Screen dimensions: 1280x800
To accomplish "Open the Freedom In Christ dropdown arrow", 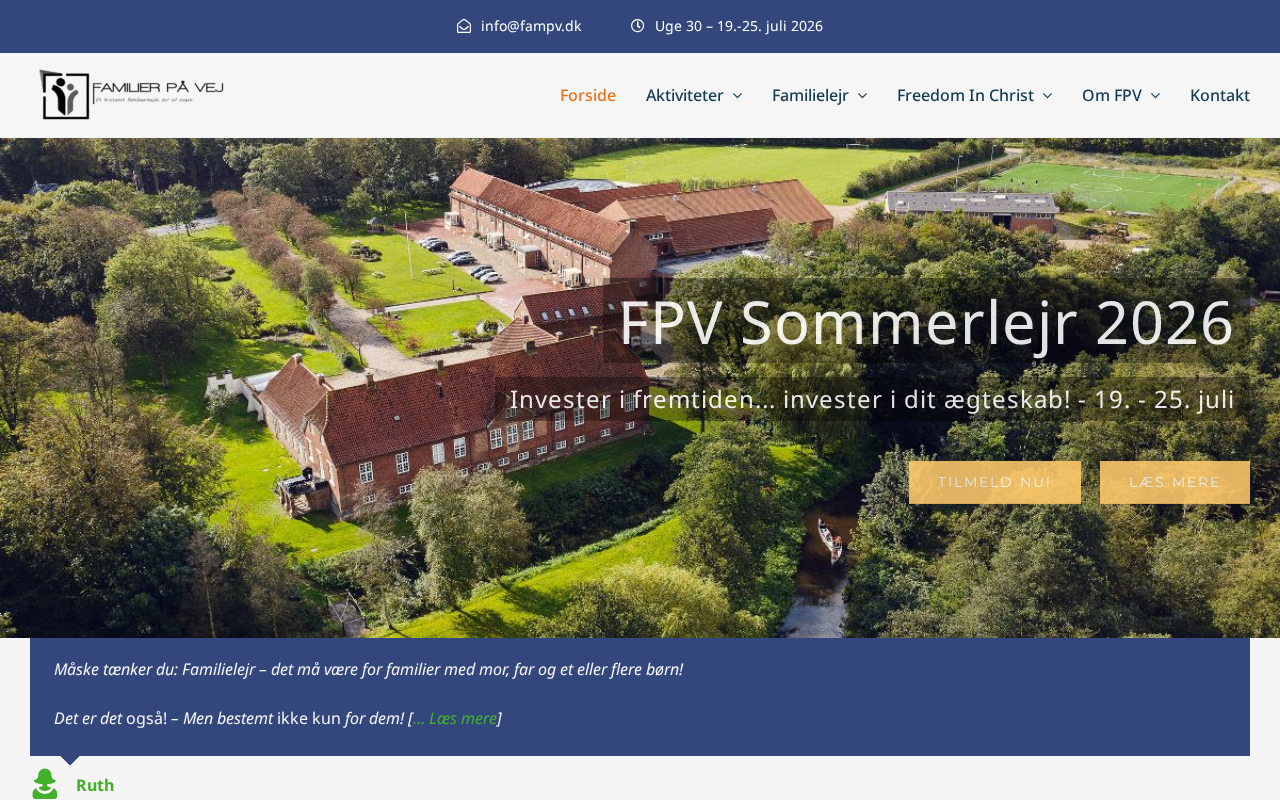I will tap(1047, 95).
